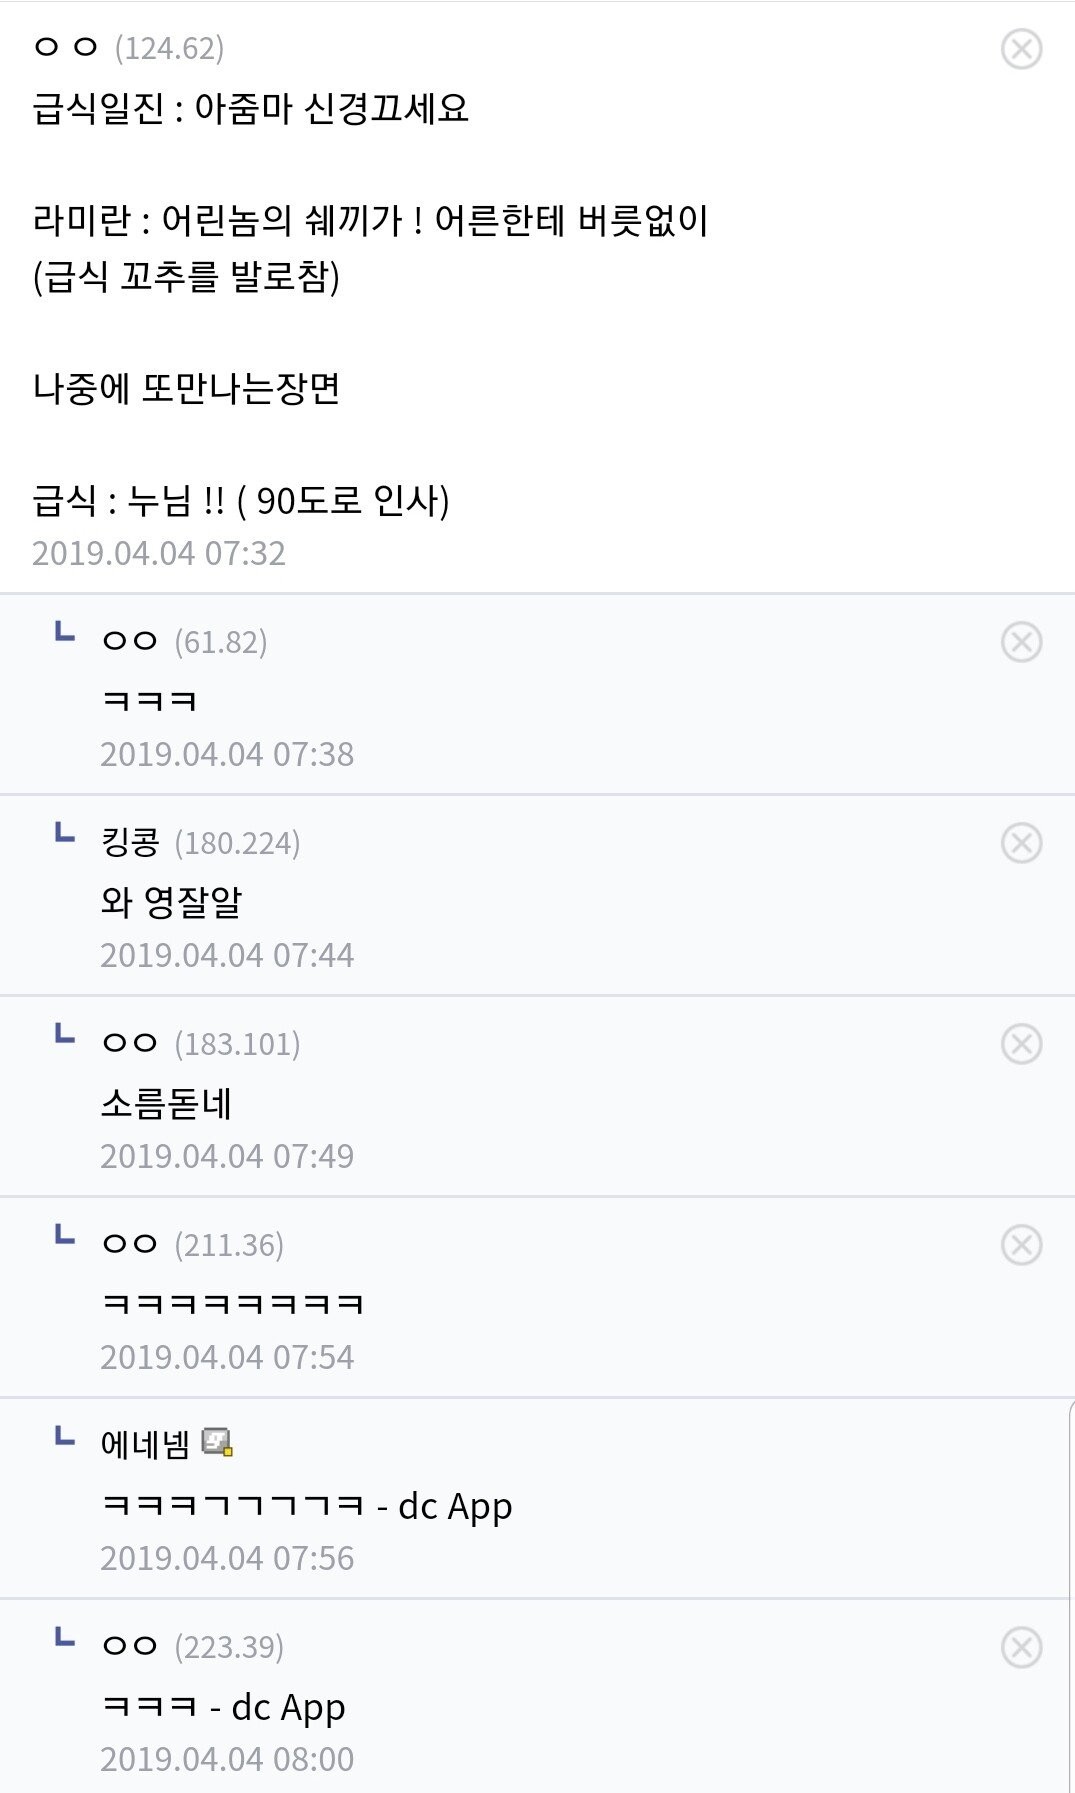1075x1793 pixels.
Task: Click the reply arrow icon before 에네넴
Action: click(65, 1437)
